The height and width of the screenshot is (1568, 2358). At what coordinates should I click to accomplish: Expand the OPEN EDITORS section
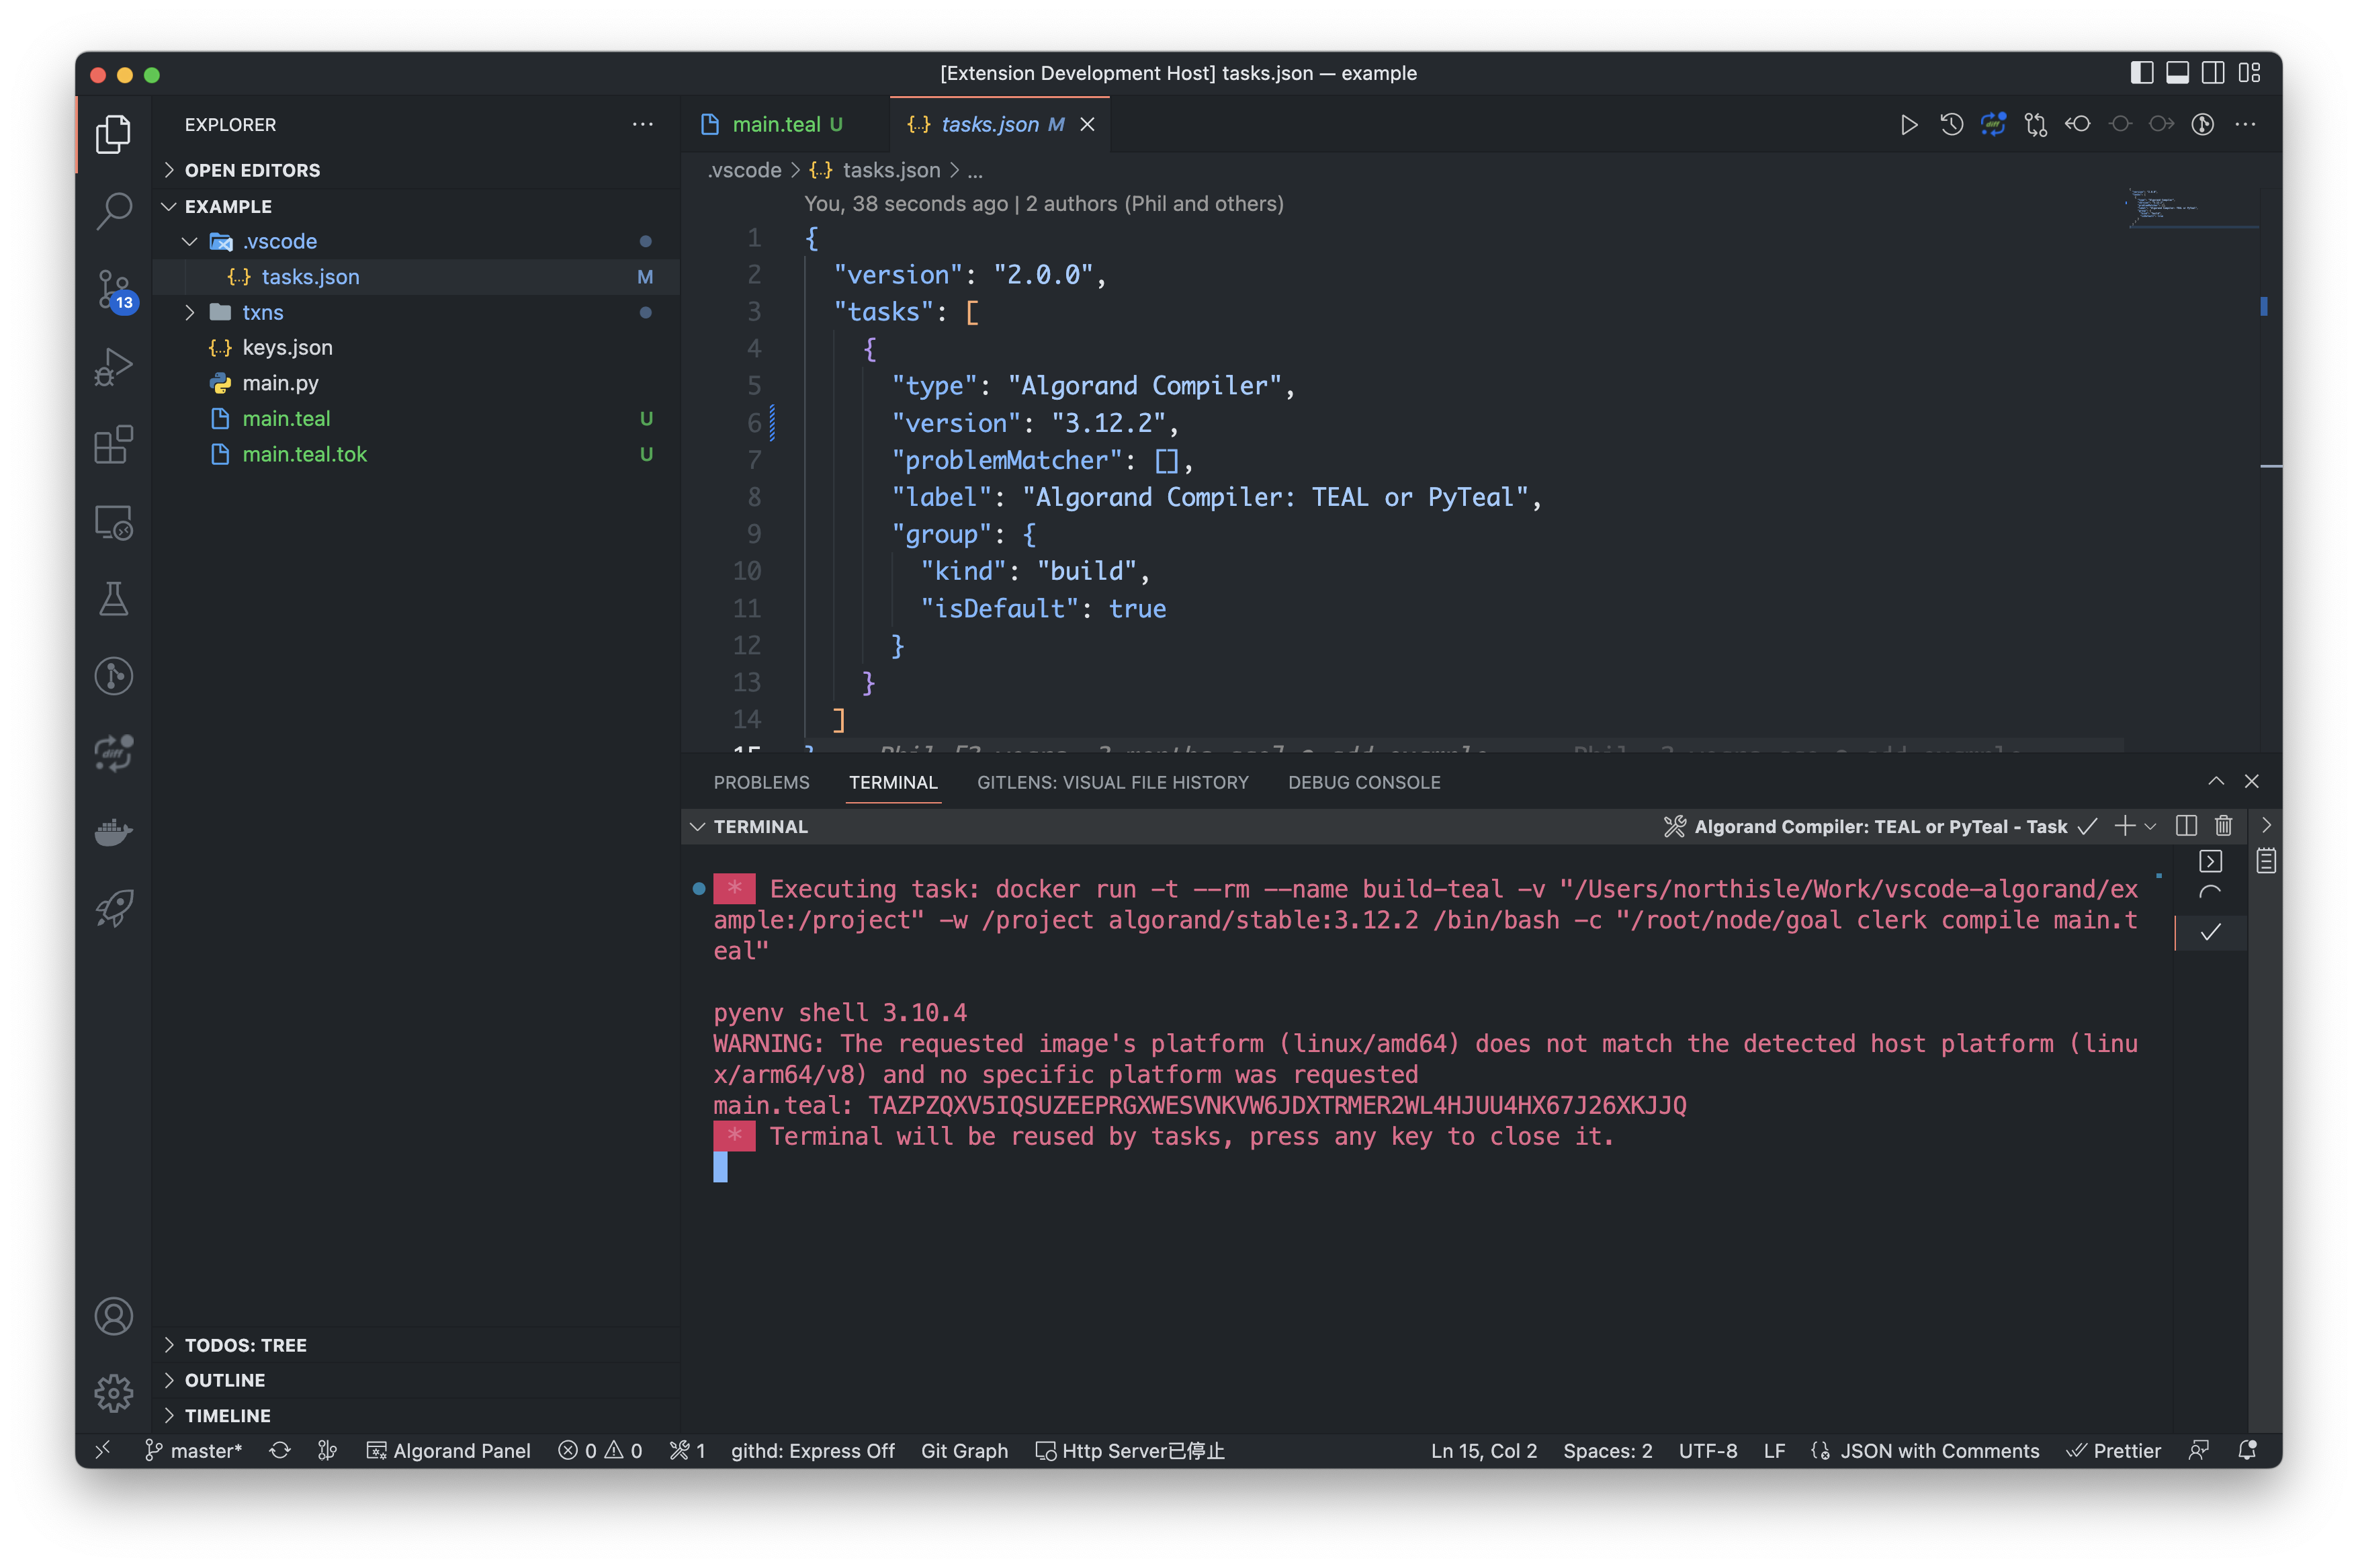252,170
